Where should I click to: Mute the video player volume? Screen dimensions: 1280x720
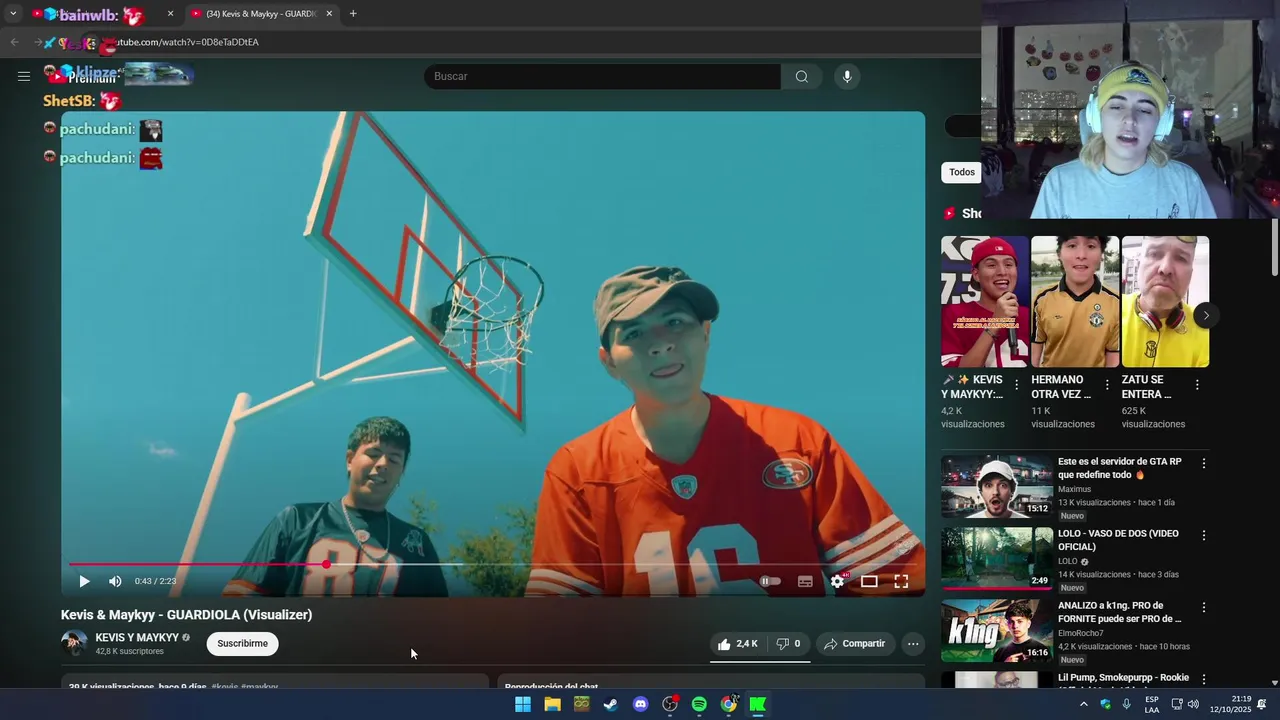tap(115, 581)
